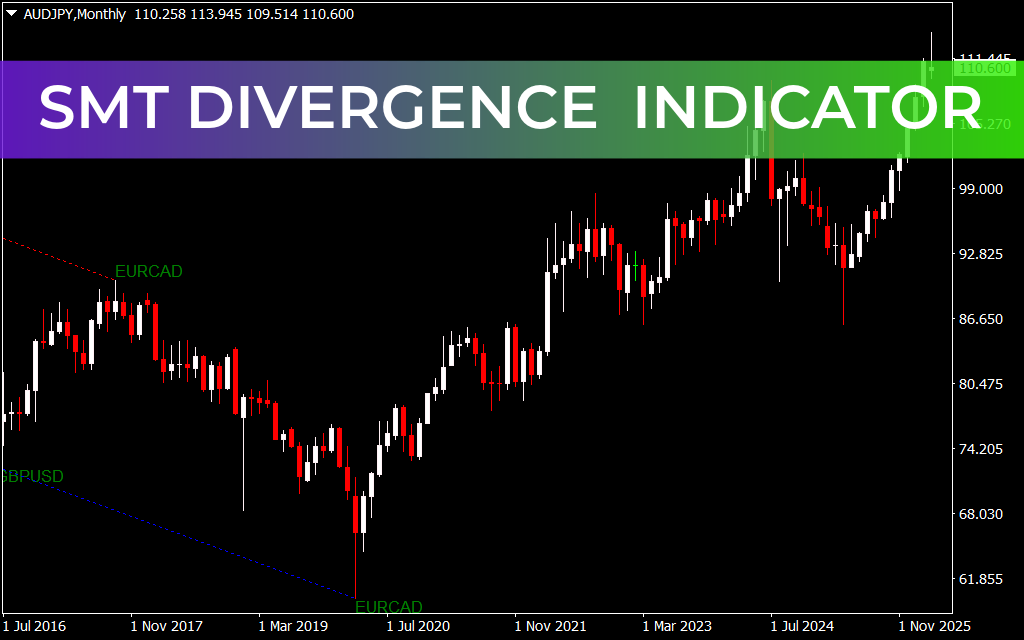Toggle the lower EURCAD label near the bottom
1024x640 pixels.
tap(391, 606)
